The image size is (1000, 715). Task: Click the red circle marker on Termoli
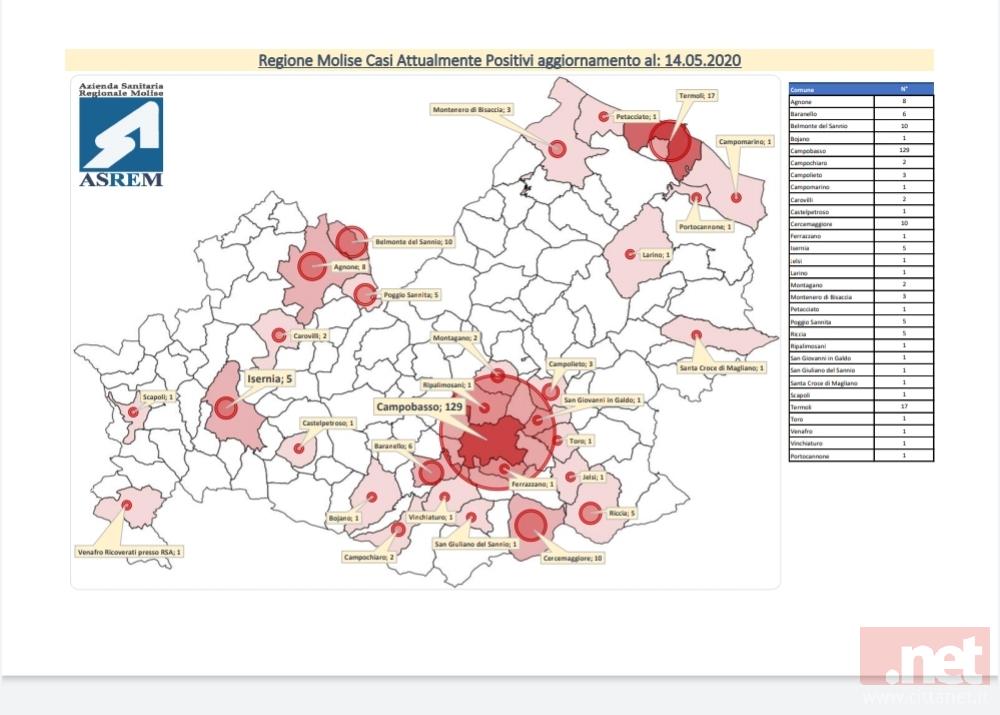tap(669, 145)
